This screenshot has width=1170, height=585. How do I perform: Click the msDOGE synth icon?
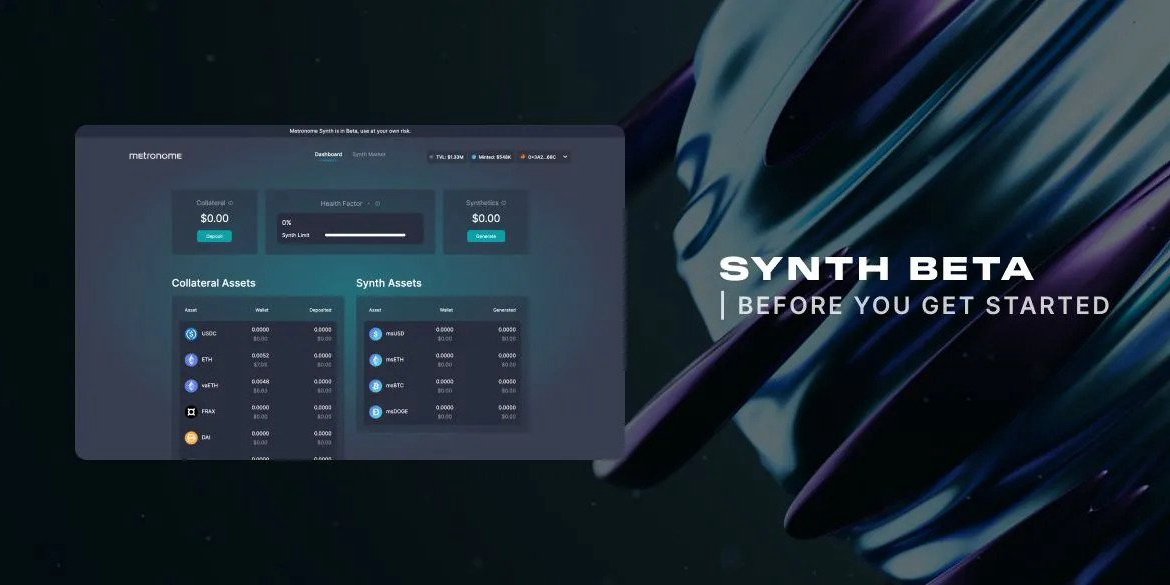(376, 412)
